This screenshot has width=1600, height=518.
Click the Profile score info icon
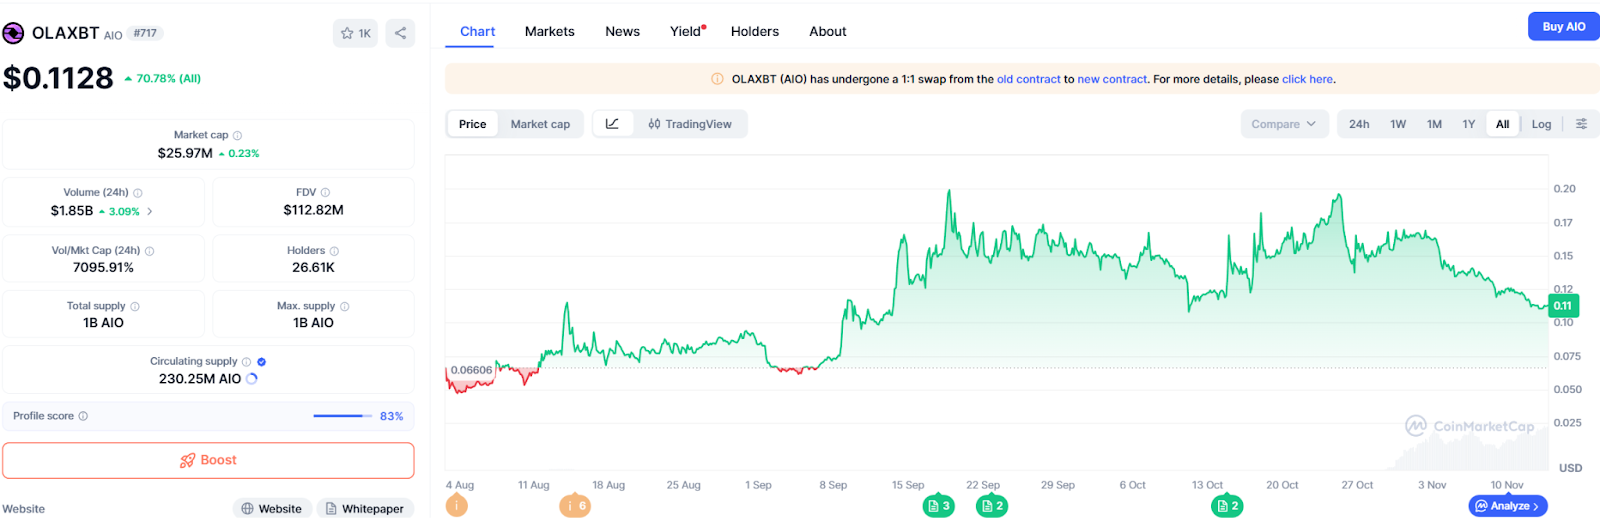83,416
